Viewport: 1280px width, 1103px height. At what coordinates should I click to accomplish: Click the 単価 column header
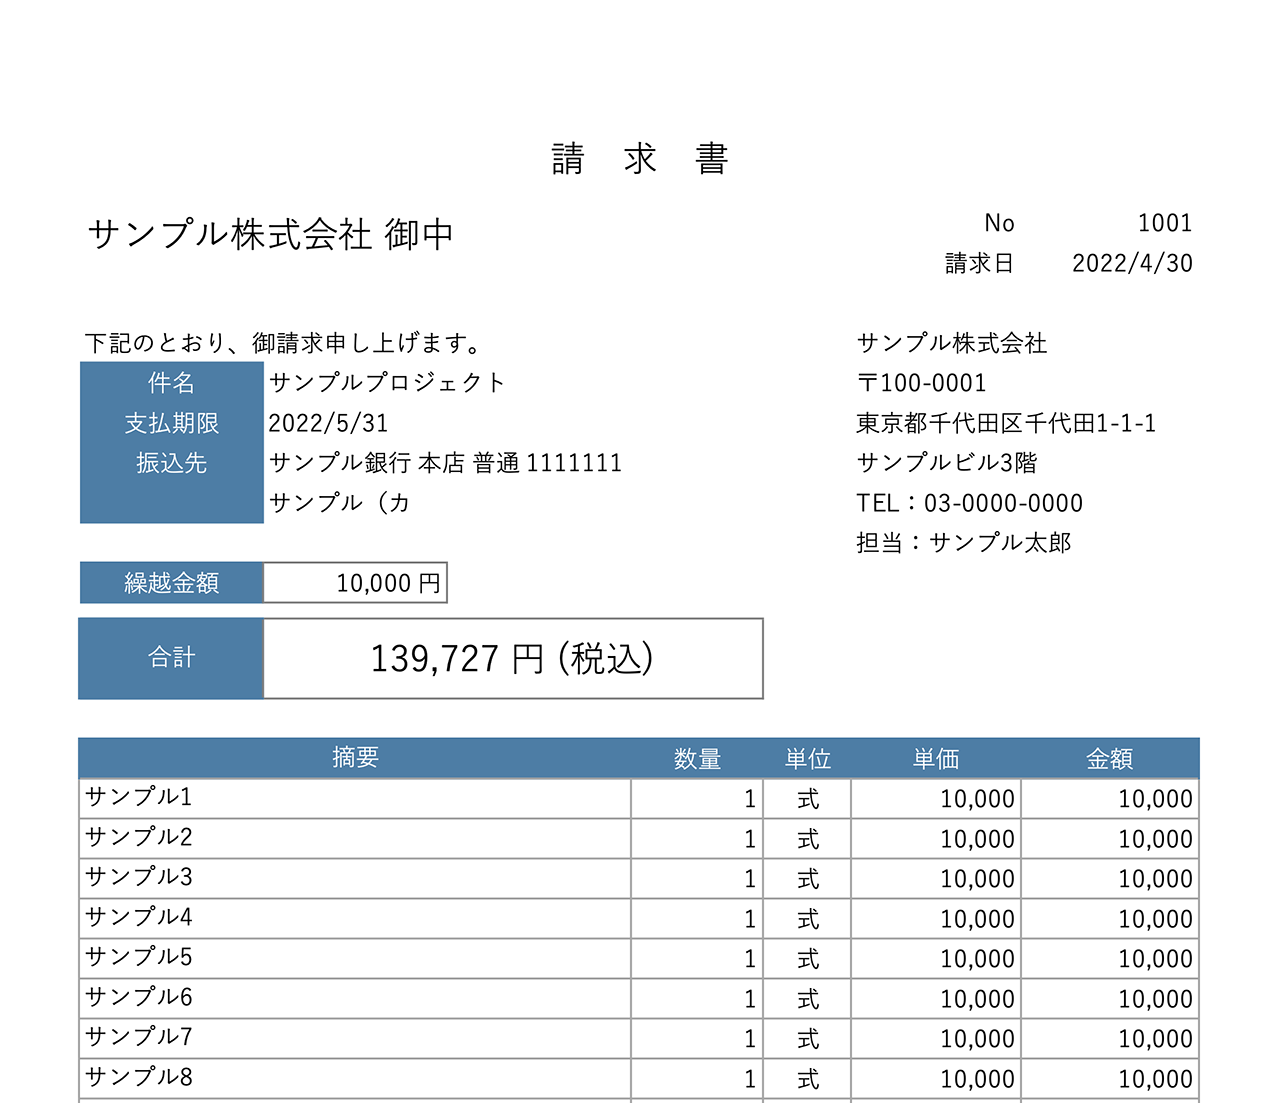click(935, 758)
